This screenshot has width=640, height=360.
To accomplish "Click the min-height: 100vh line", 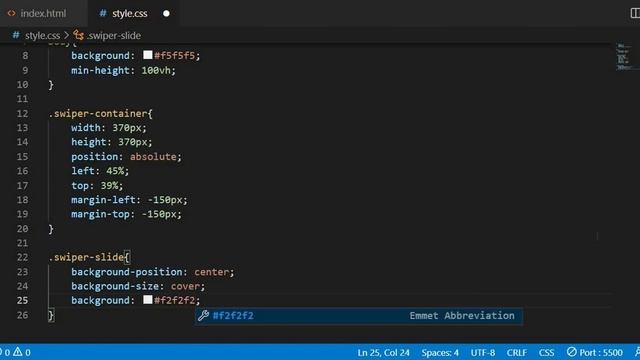I will (x=123, y=70).
